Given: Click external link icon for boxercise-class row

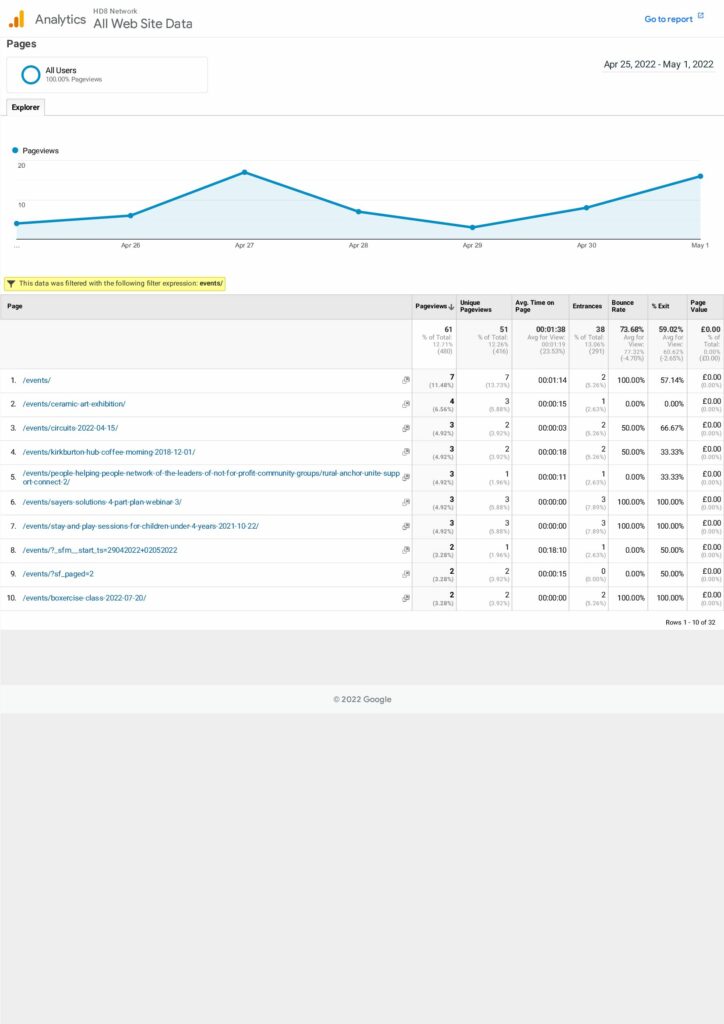Looking at the screenshot, I should (406, 598).
